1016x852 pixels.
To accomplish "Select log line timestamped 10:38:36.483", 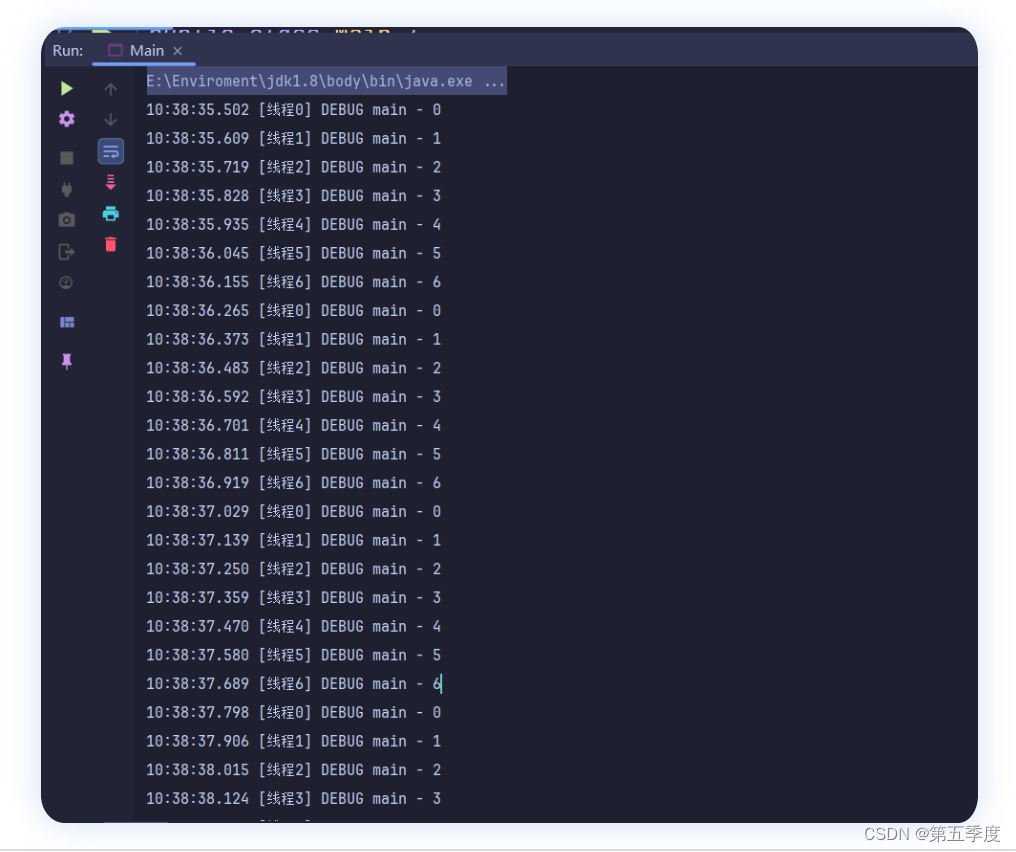I will [294, 368].
